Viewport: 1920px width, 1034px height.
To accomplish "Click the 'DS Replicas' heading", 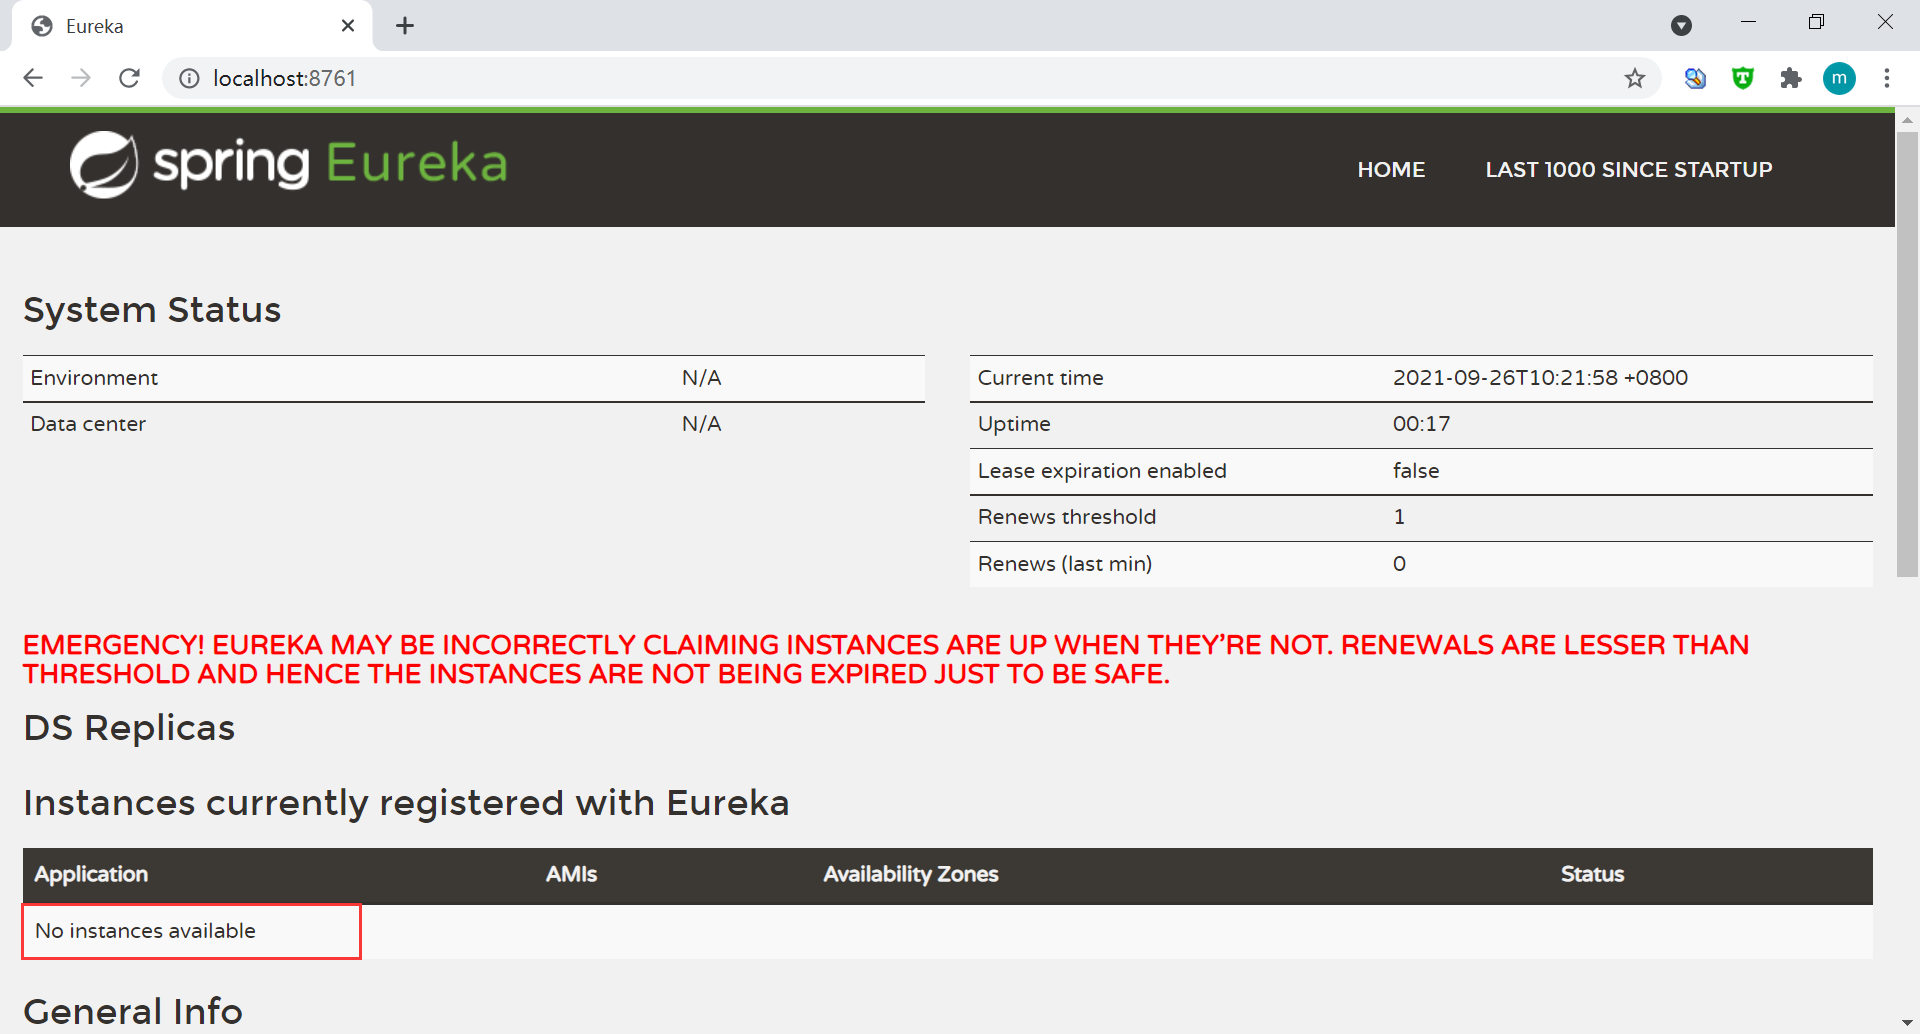I will pyautogui.click(x=129, y=728).
